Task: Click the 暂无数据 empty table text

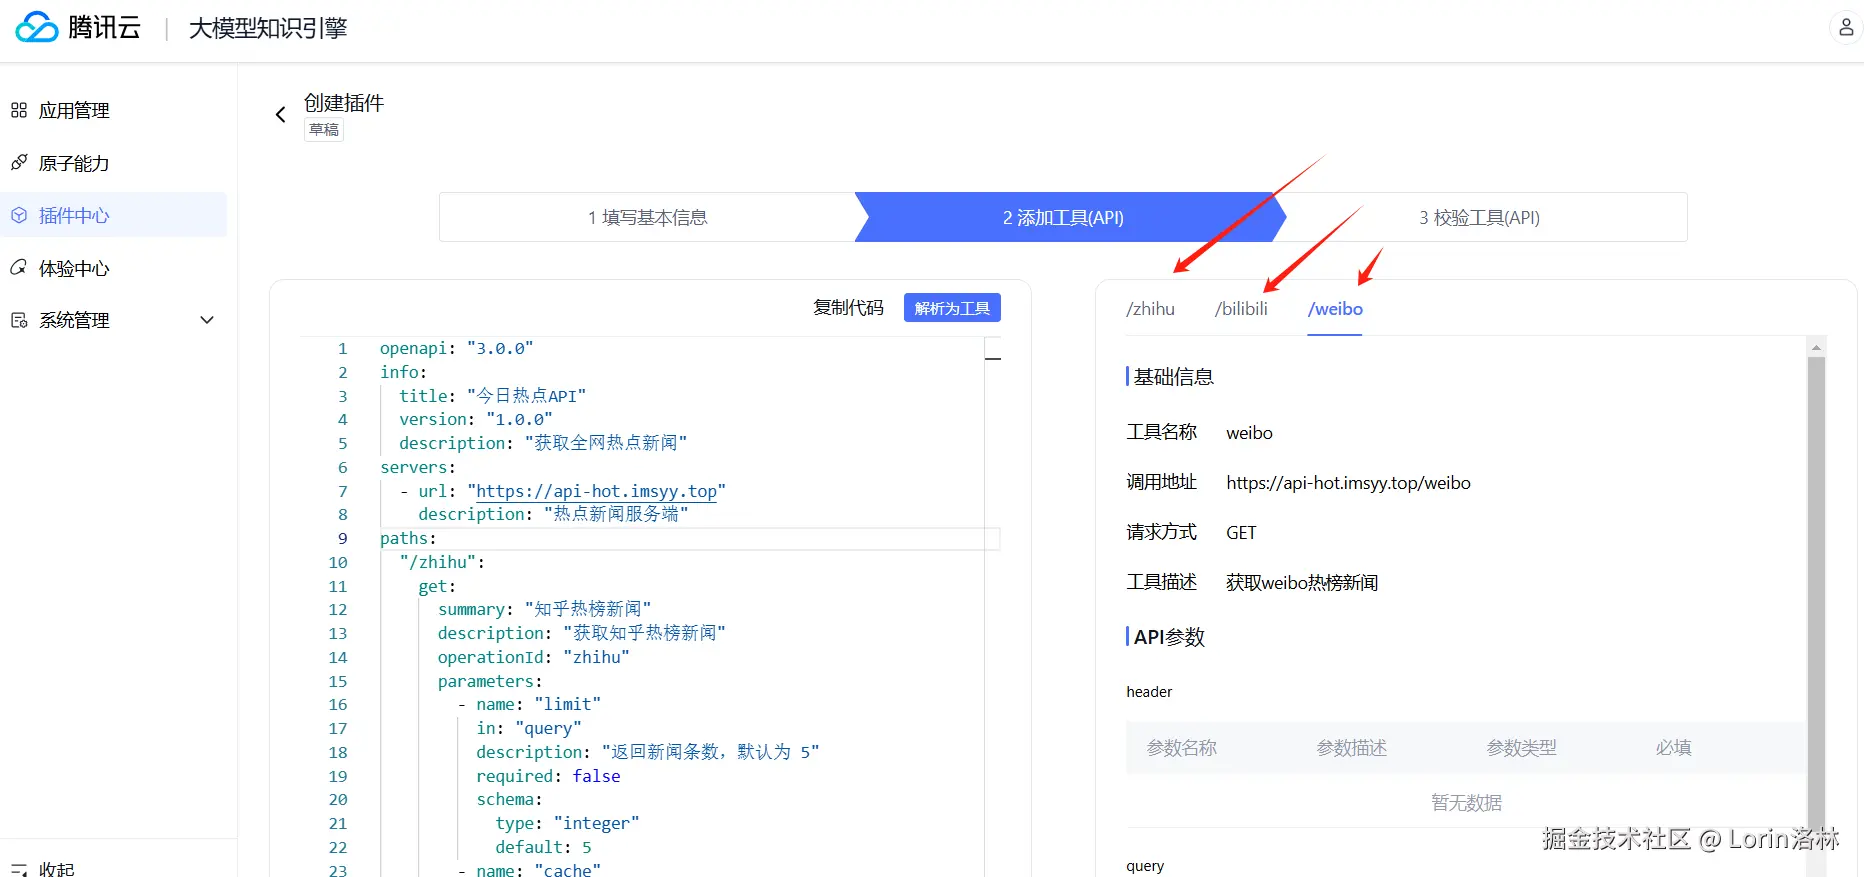Action: (x=1466, y=803)
